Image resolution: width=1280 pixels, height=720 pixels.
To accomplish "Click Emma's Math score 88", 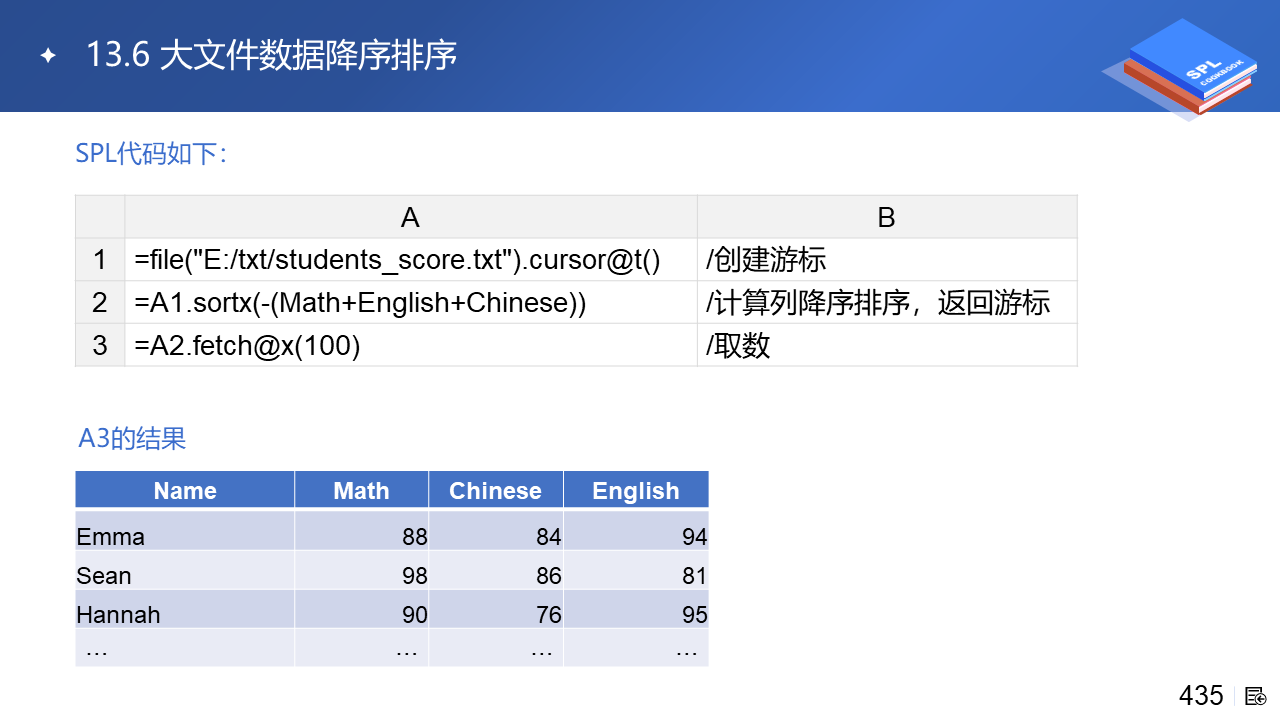I will tap(361, 531).
